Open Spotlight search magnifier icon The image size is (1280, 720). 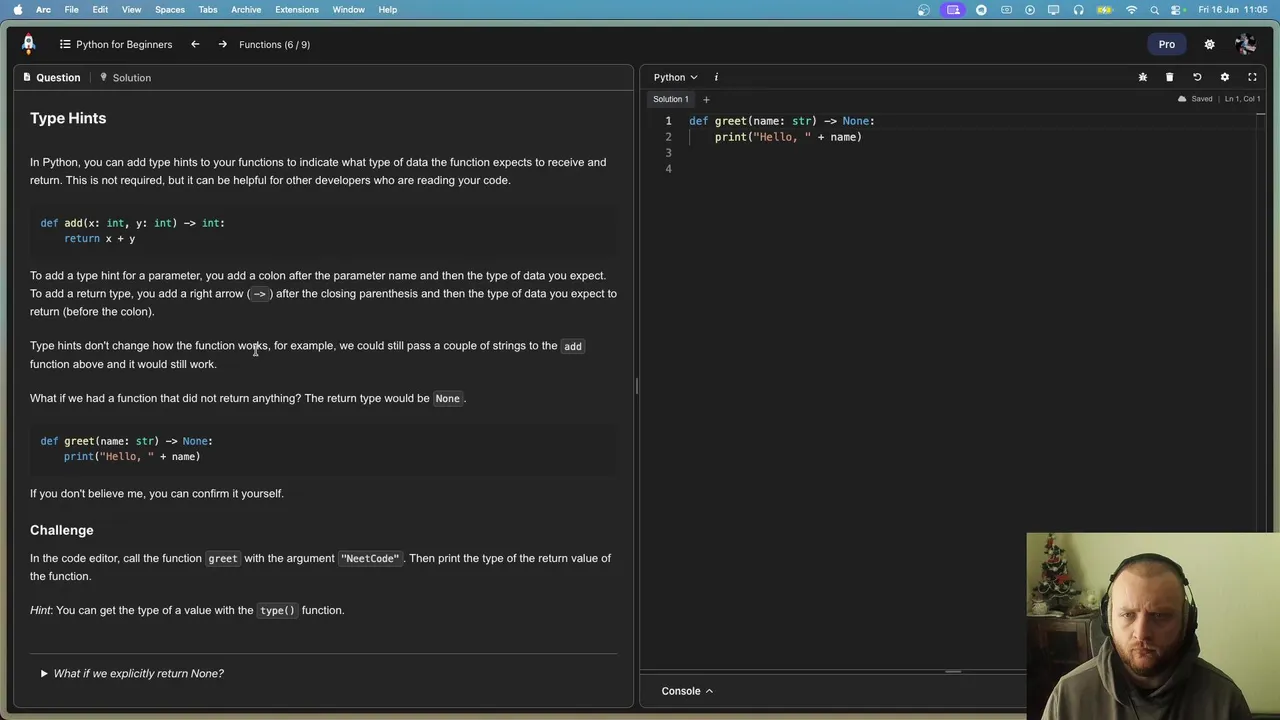pyautogui.click(x=1154, y=9)
